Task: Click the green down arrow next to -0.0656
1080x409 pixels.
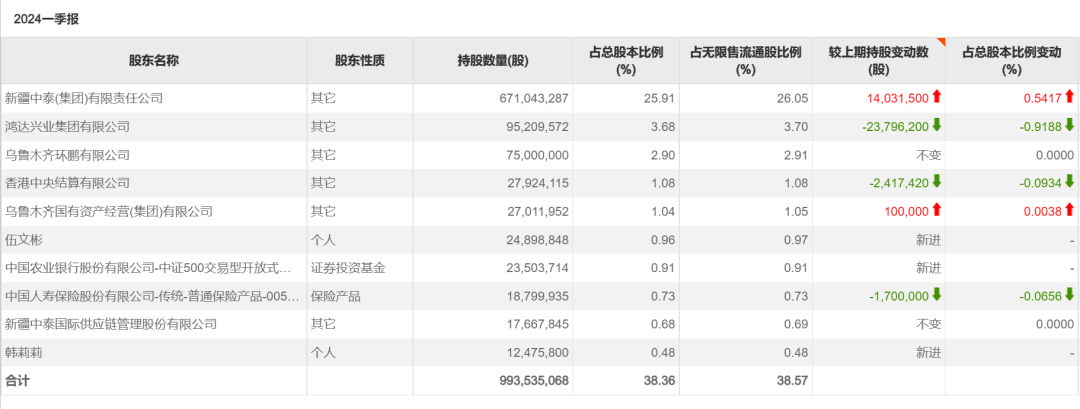Action: 1069,295
